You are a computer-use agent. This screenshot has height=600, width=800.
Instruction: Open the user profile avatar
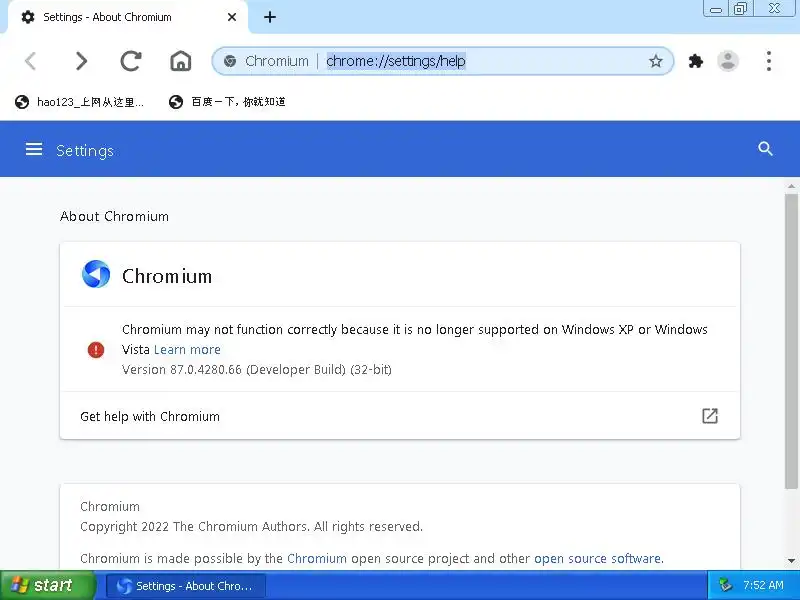coord(728,61)
